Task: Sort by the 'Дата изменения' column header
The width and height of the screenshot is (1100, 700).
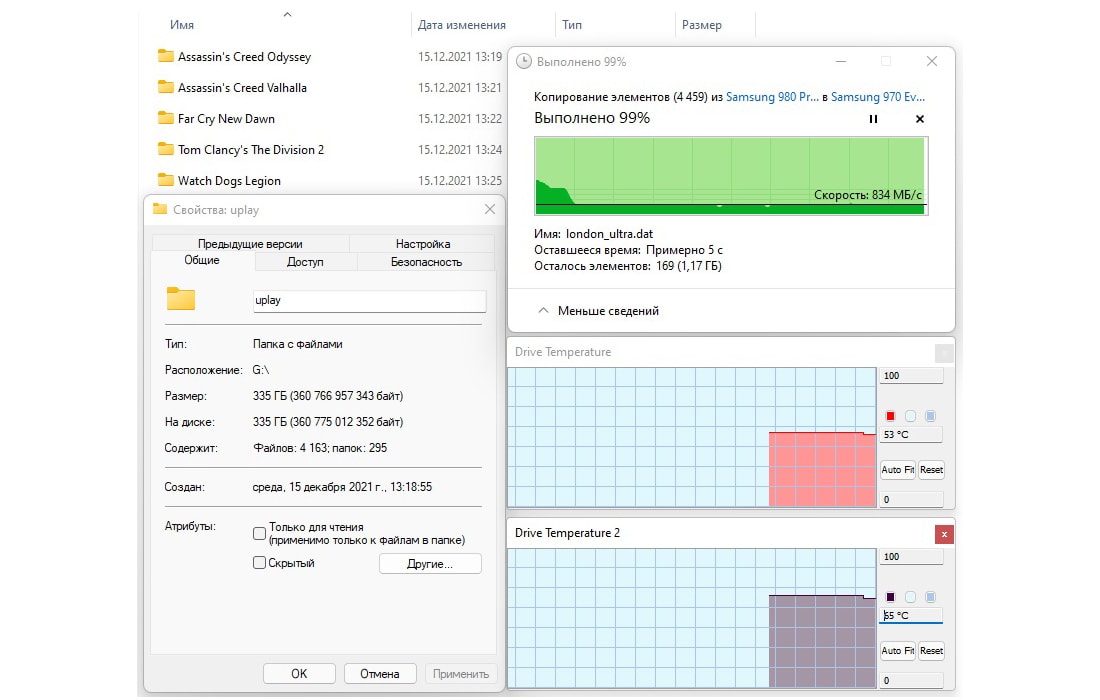Action: (x=462, y=25)
